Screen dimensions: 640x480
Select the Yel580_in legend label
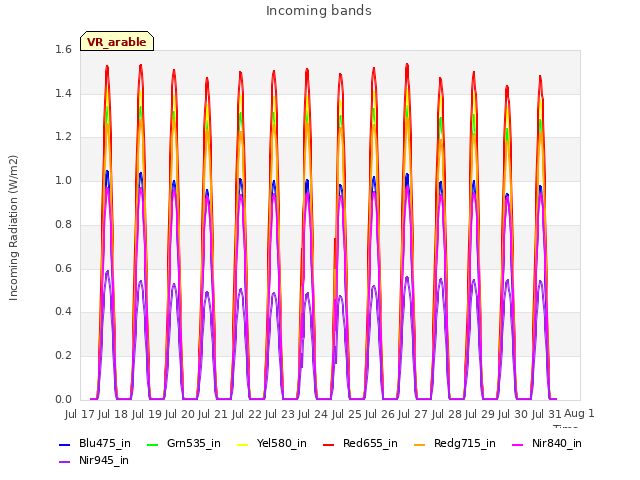(282, 444)
